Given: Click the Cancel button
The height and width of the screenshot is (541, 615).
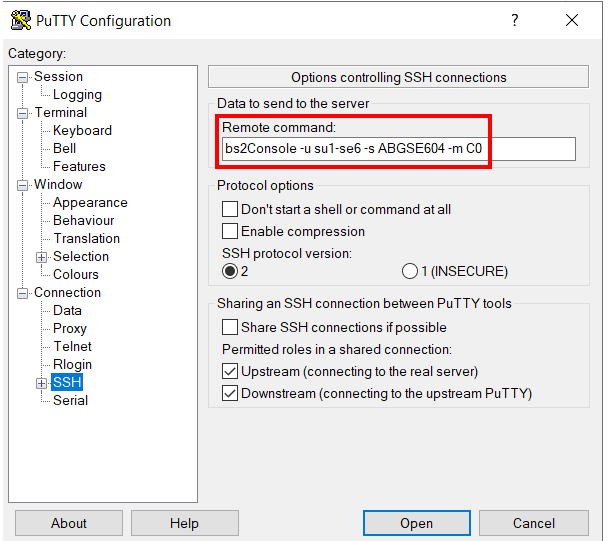Looking at the screenshot, I should tap(533, 523).
